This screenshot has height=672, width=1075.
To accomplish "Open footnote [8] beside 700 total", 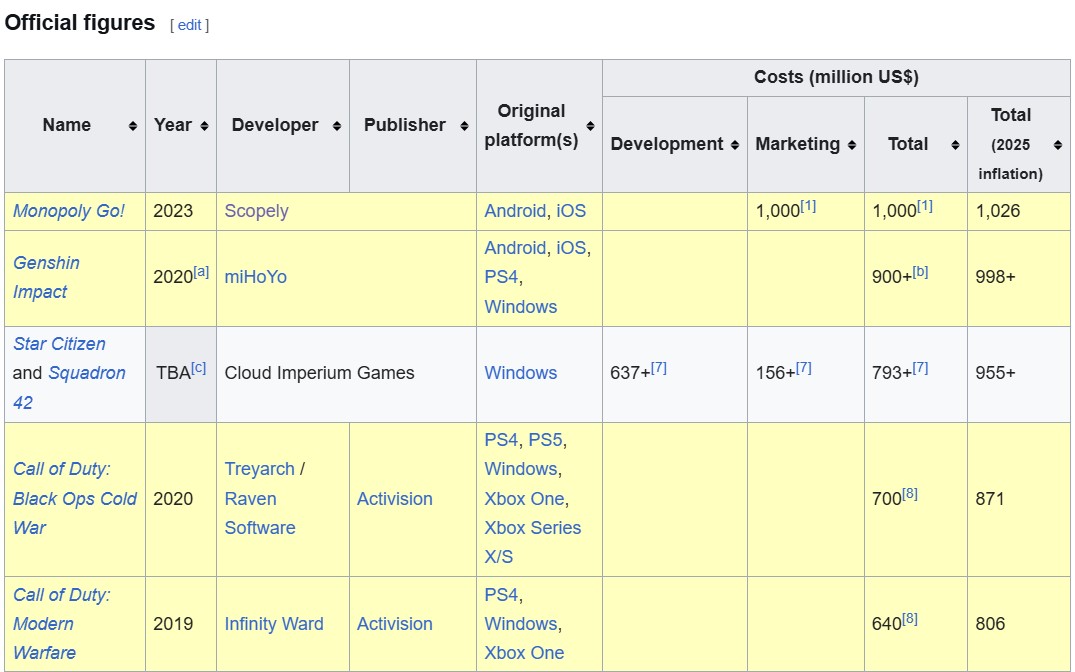I will point(910,494).
